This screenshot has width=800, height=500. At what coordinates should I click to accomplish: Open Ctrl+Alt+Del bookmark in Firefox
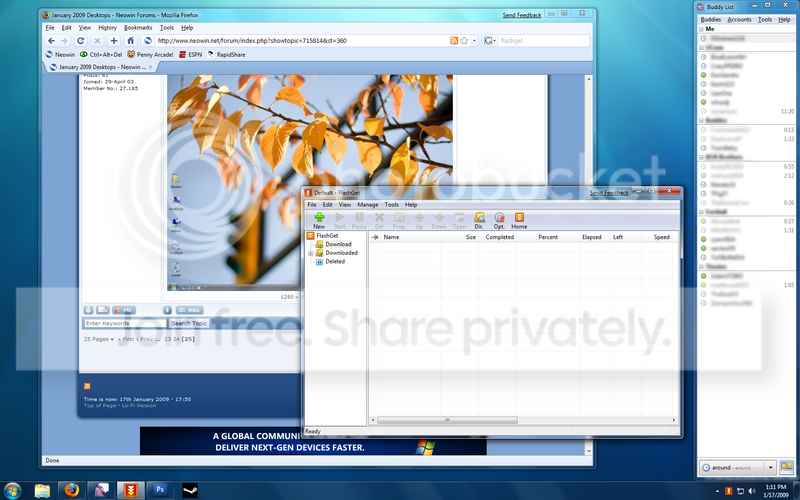pos(101,55)
